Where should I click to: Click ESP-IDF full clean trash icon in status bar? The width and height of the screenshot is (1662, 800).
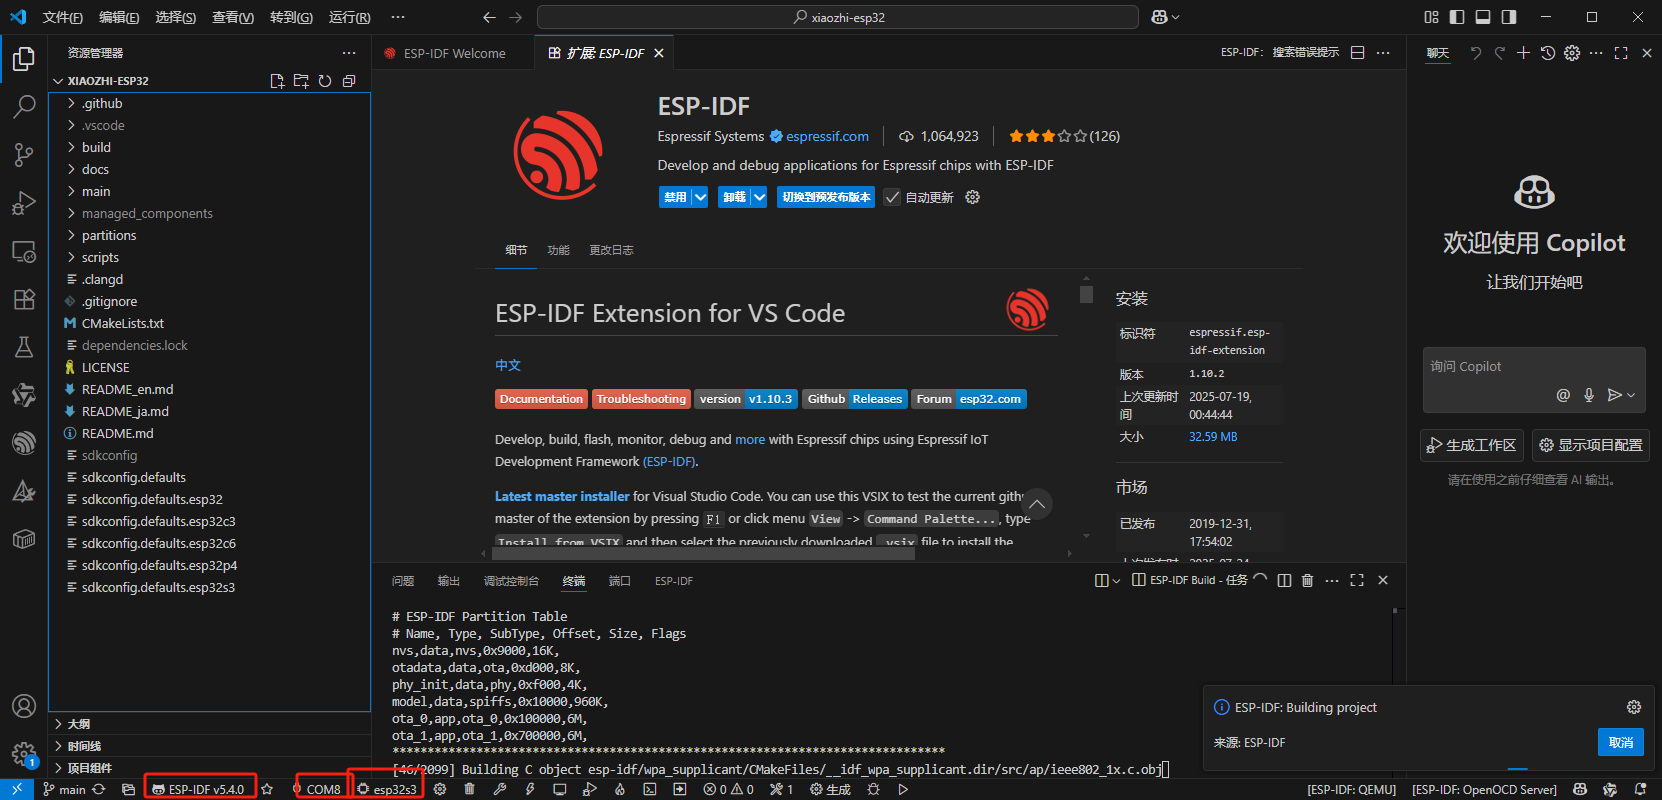tap(469, 789)
